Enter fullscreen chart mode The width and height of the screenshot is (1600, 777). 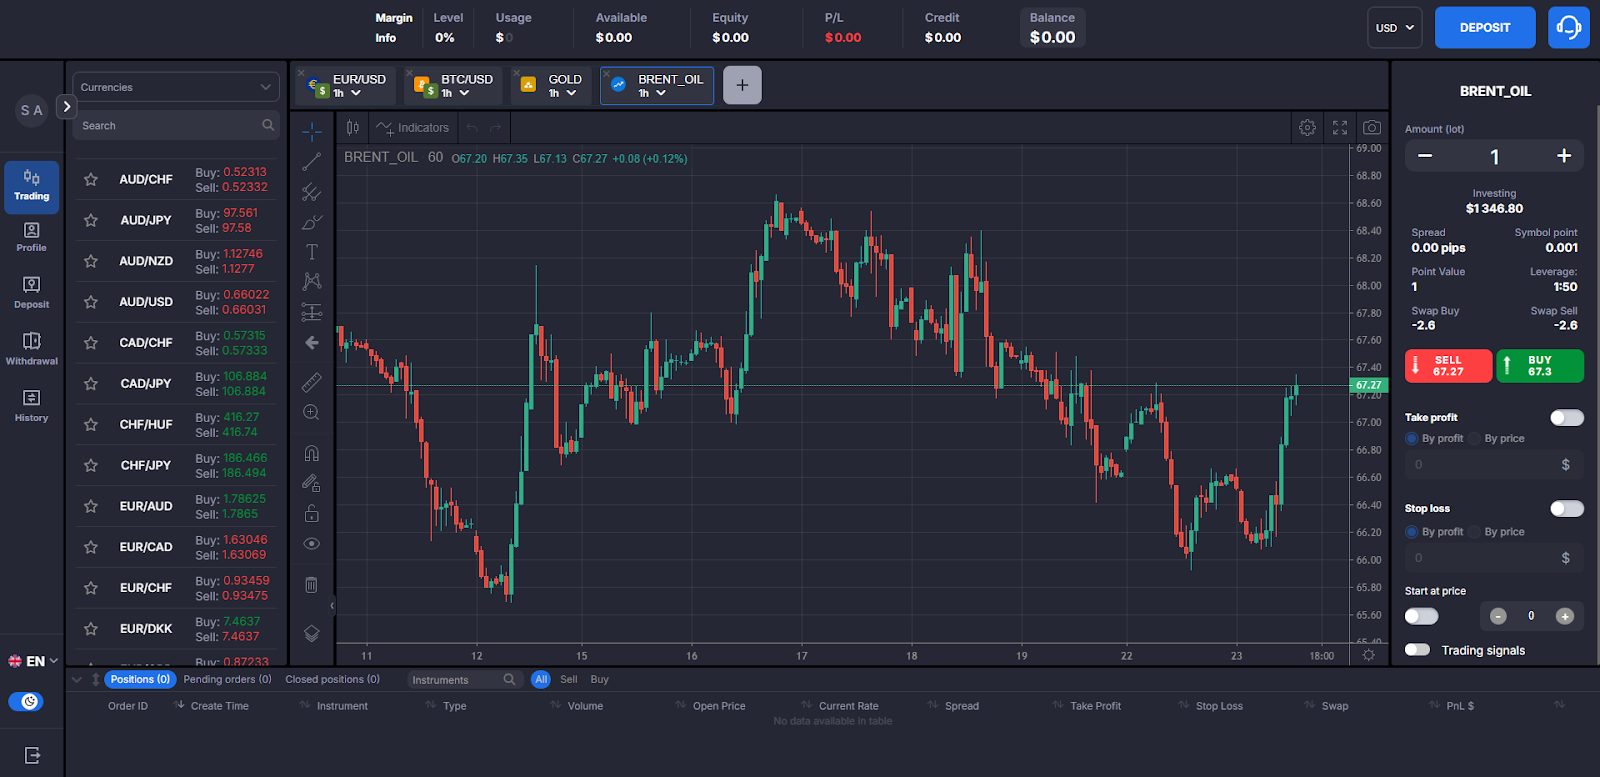click(x=1340, y=128)
